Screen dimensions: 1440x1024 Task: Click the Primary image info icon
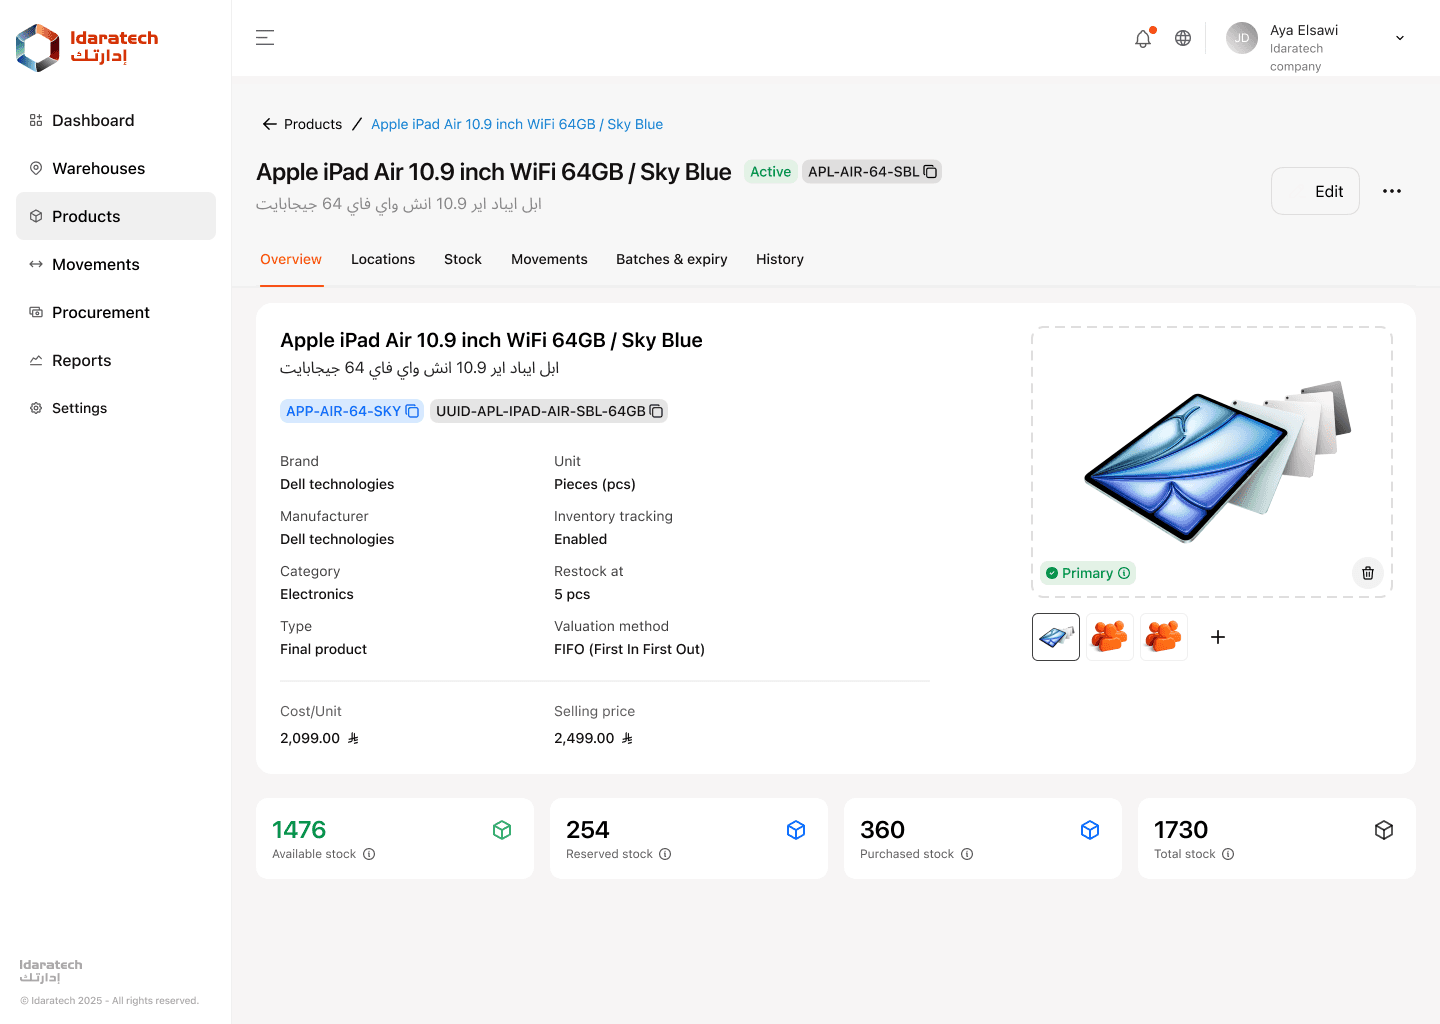pos(1124,573)
